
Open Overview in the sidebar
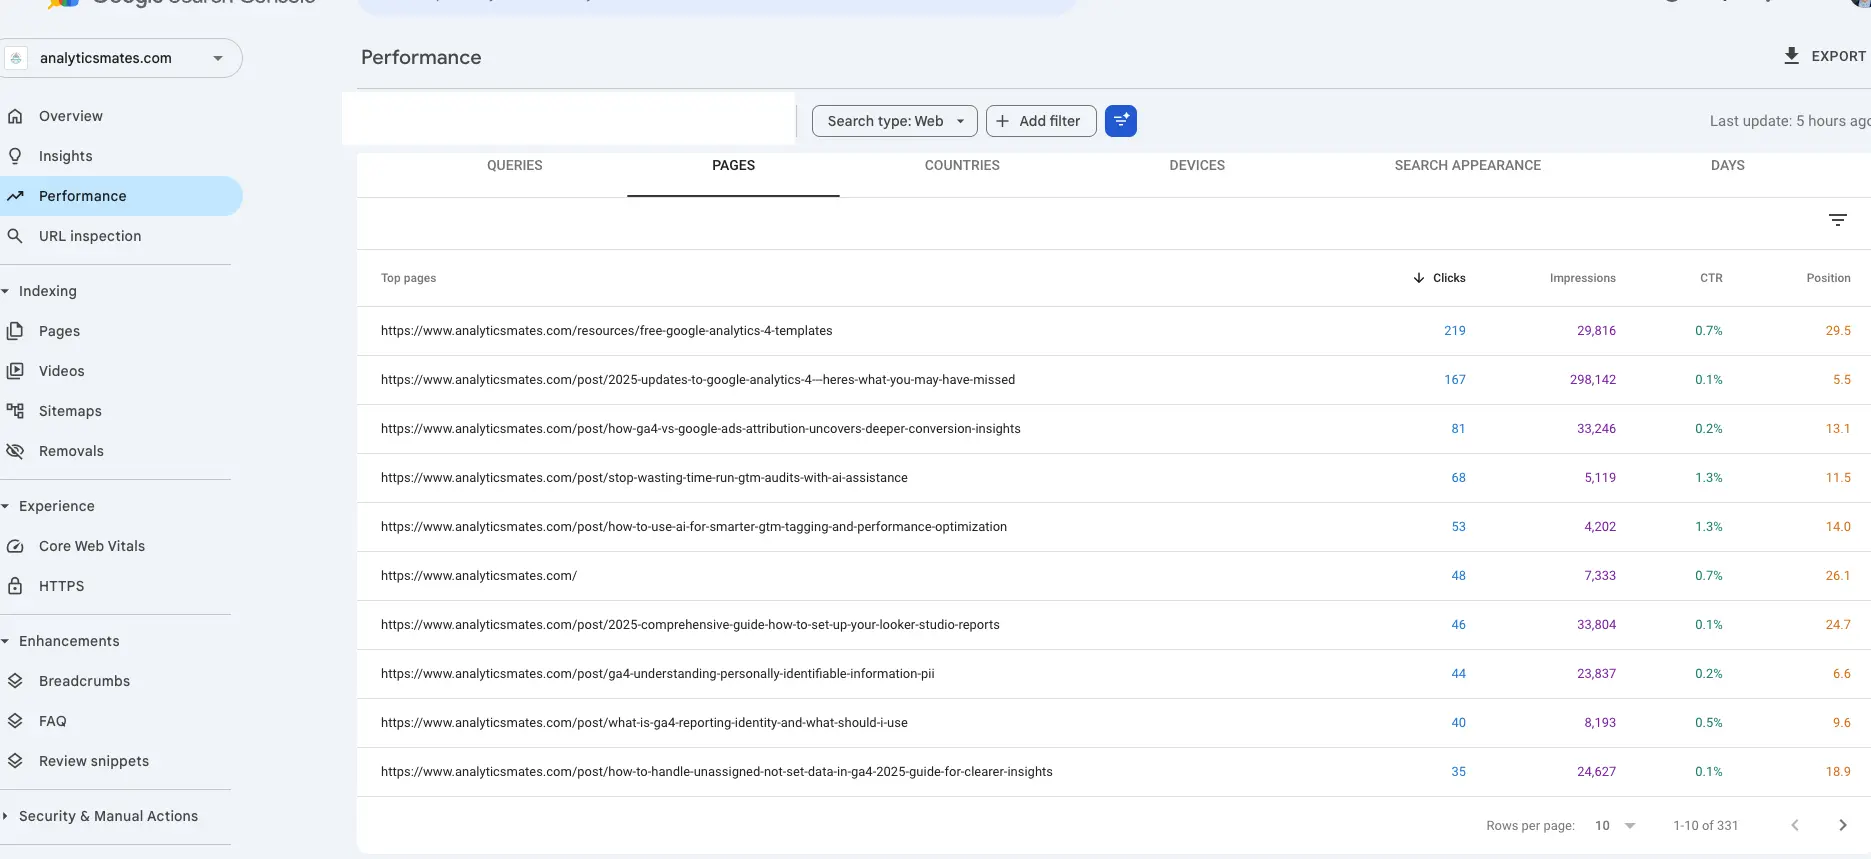71,116
